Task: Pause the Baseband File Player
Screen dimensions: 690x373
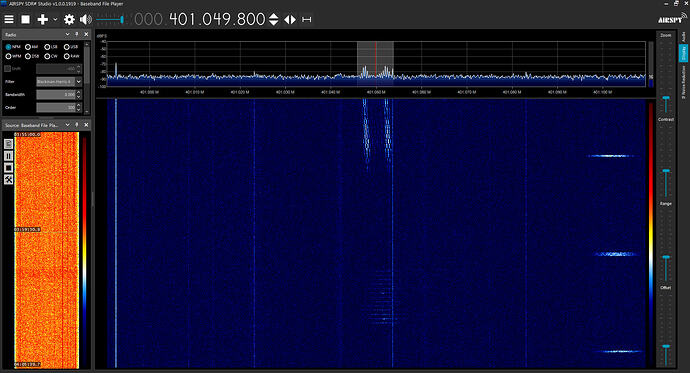Action: 8,156
